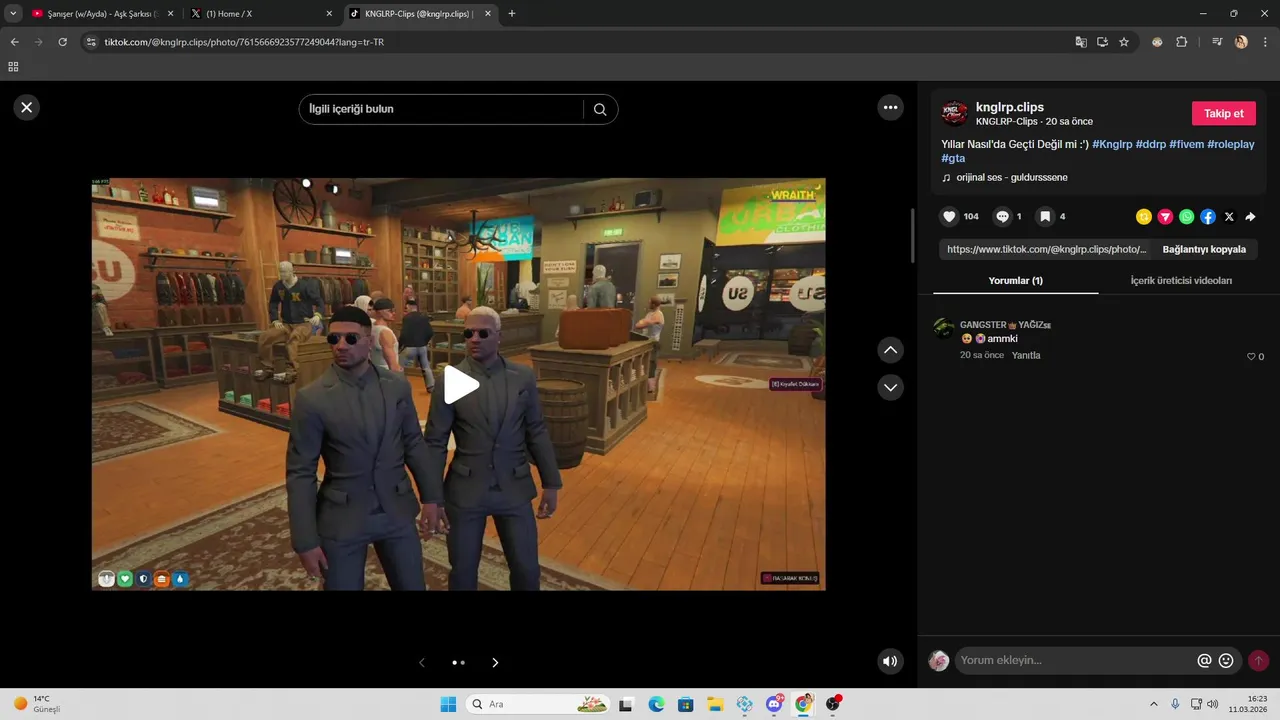Click the Takip et follow button
This screenshot has height=720, width=1280.
(1224, 113)
